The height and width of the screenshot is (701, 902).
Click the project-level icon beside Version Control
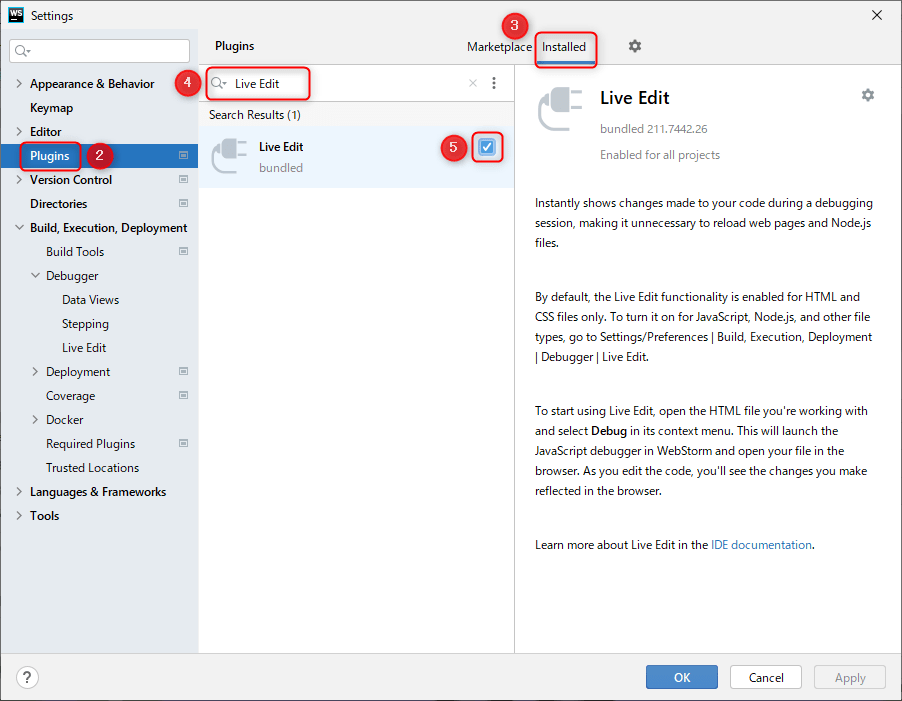pos(184,179)
